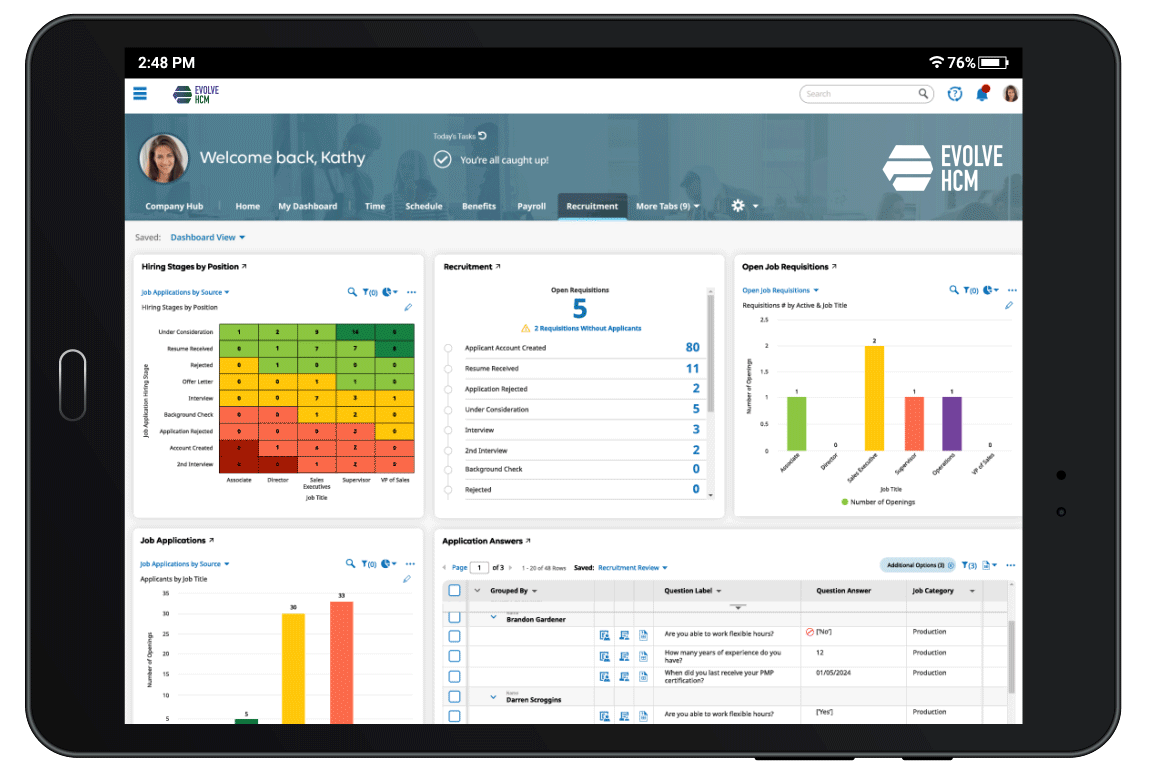This screenshot has height=770, width=1150.
Task: Click the Evolve HCM logo in header
Action: tap(196, 95)
